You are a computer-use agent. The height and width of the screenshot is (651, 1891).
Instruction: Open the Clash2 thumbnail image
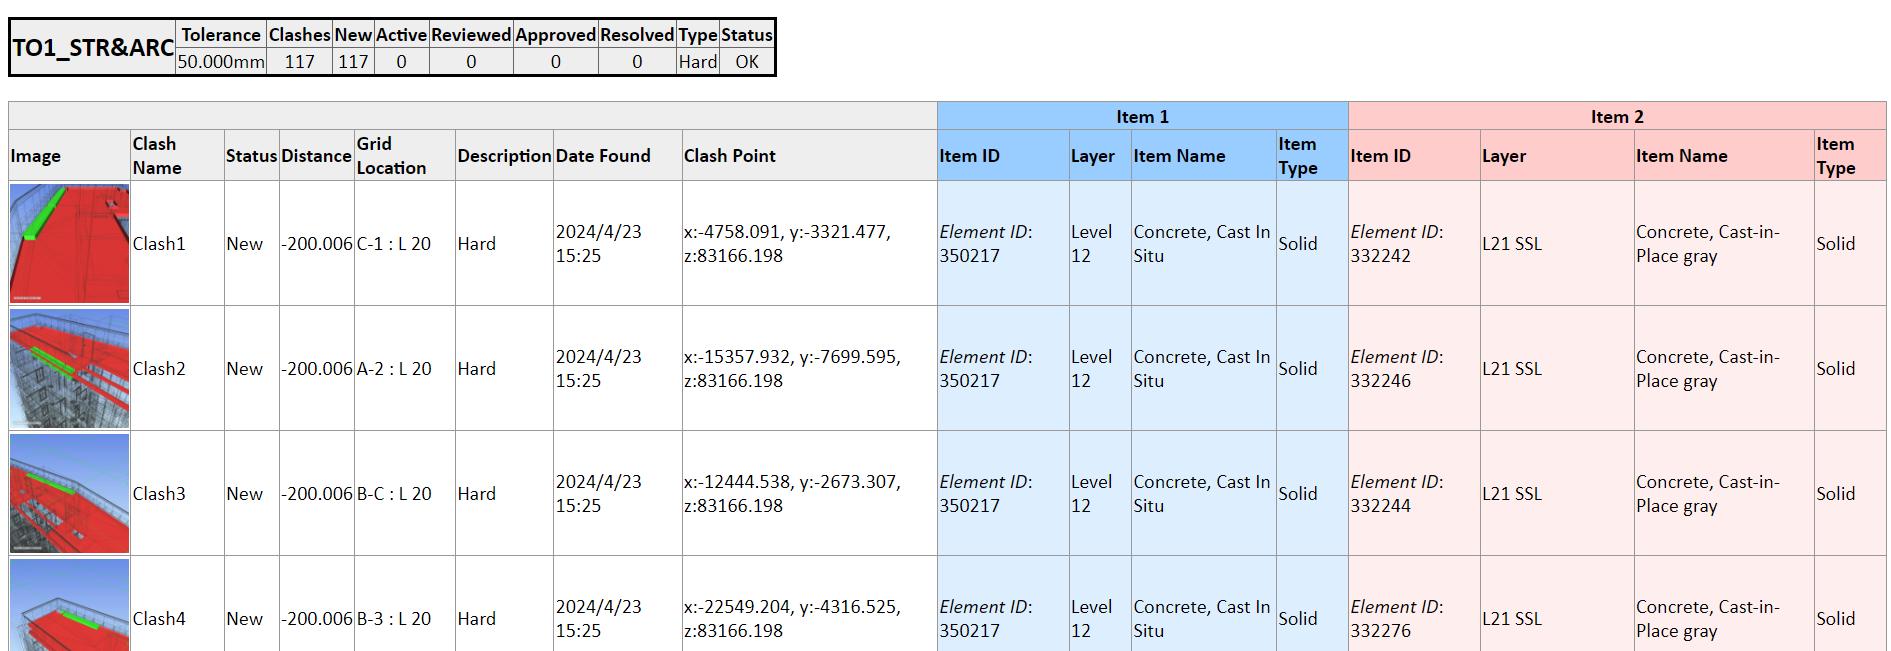pyautogui.click(x=69, y=368)
